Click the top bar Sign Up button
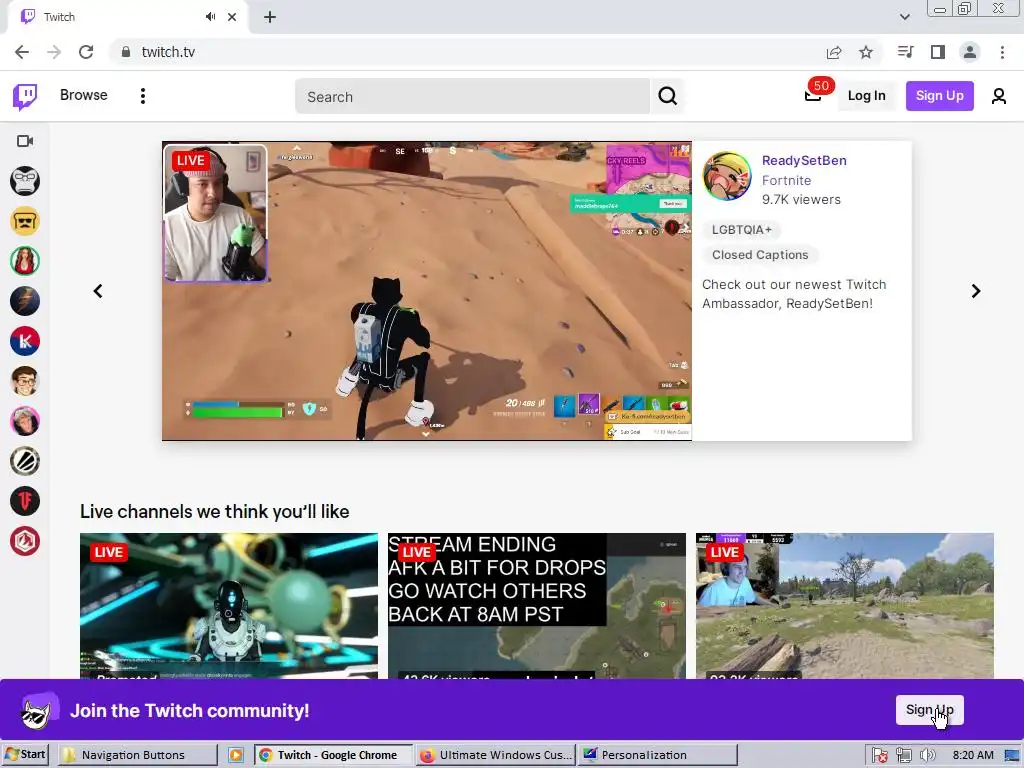This screenshot has width=1024, height=768. coord(939,96)
